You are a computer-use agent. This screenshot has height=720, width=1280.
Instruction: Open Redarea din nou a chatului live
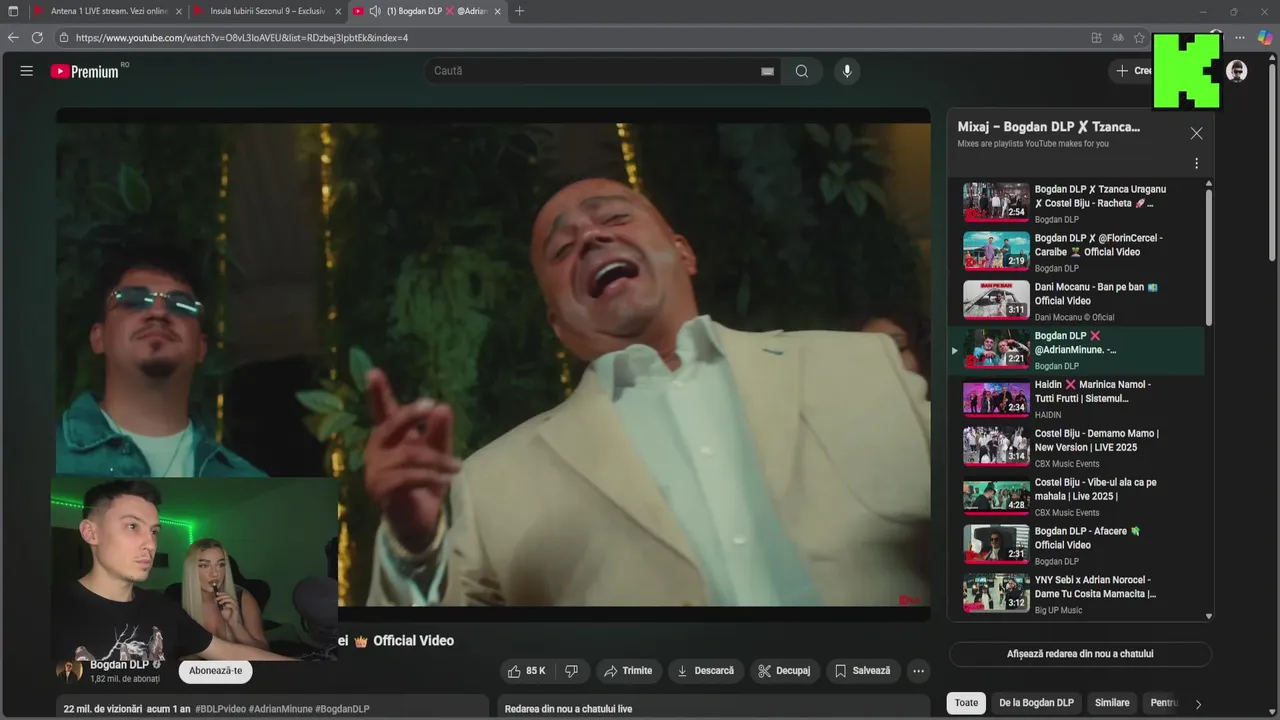click(x=568, y=709)
